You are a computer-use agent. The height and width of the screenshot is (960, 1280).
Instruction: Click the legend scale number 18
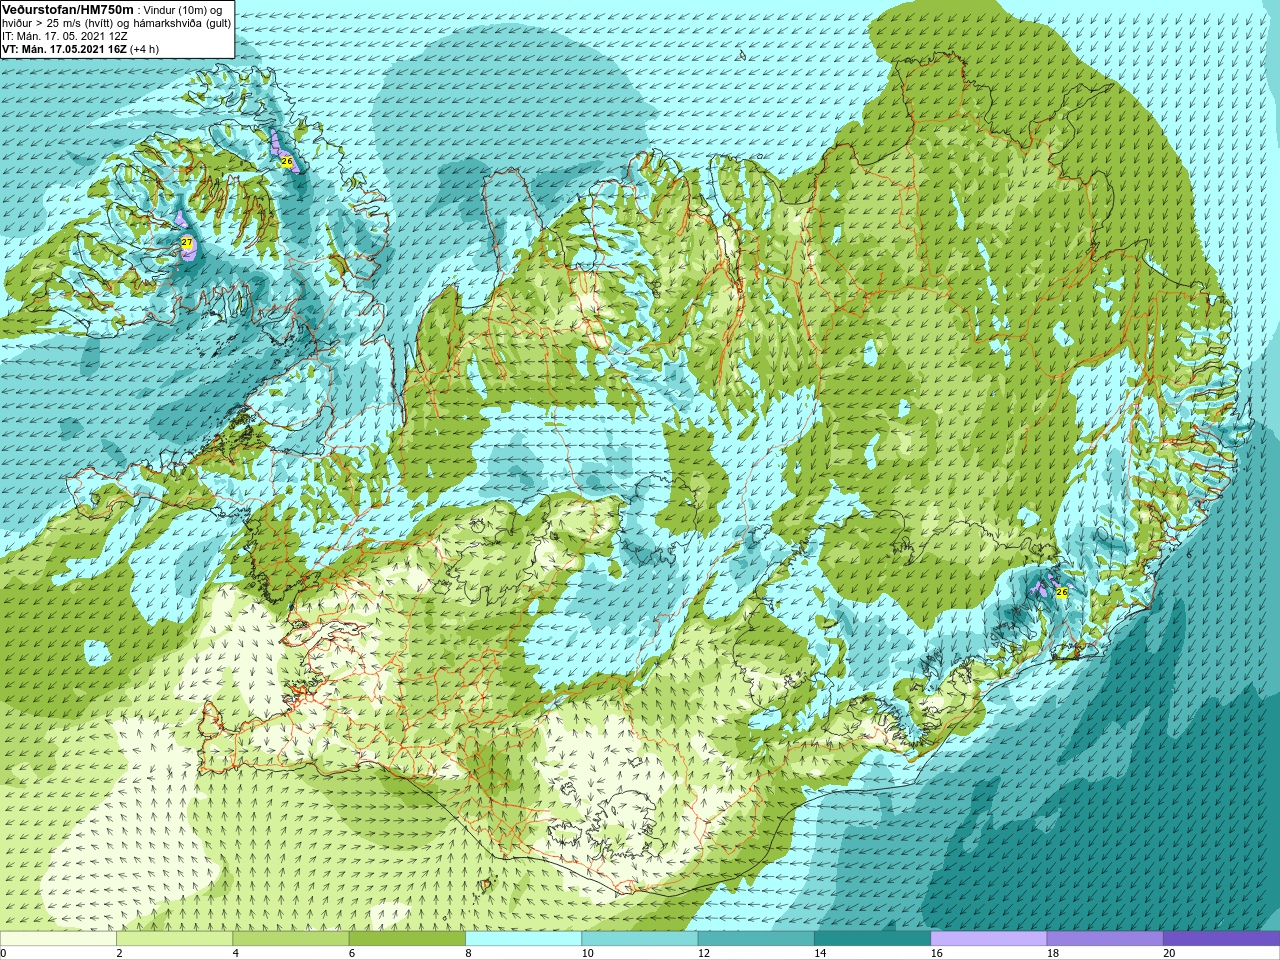click(x=1053, y=953)
